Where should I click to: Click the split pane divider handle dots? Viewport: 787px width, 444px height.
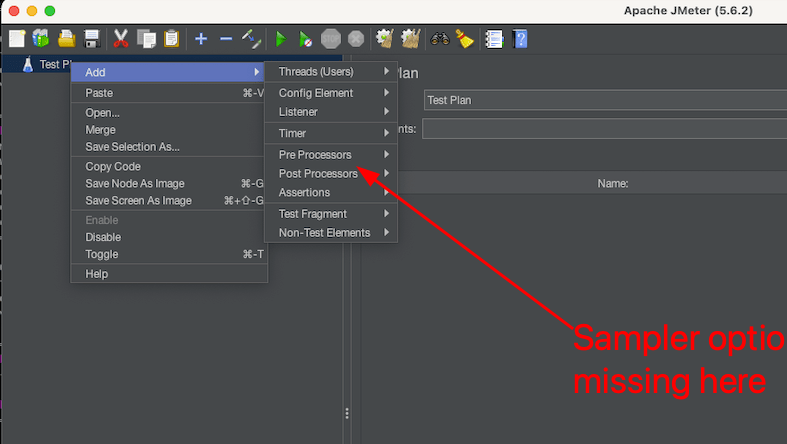347,413
